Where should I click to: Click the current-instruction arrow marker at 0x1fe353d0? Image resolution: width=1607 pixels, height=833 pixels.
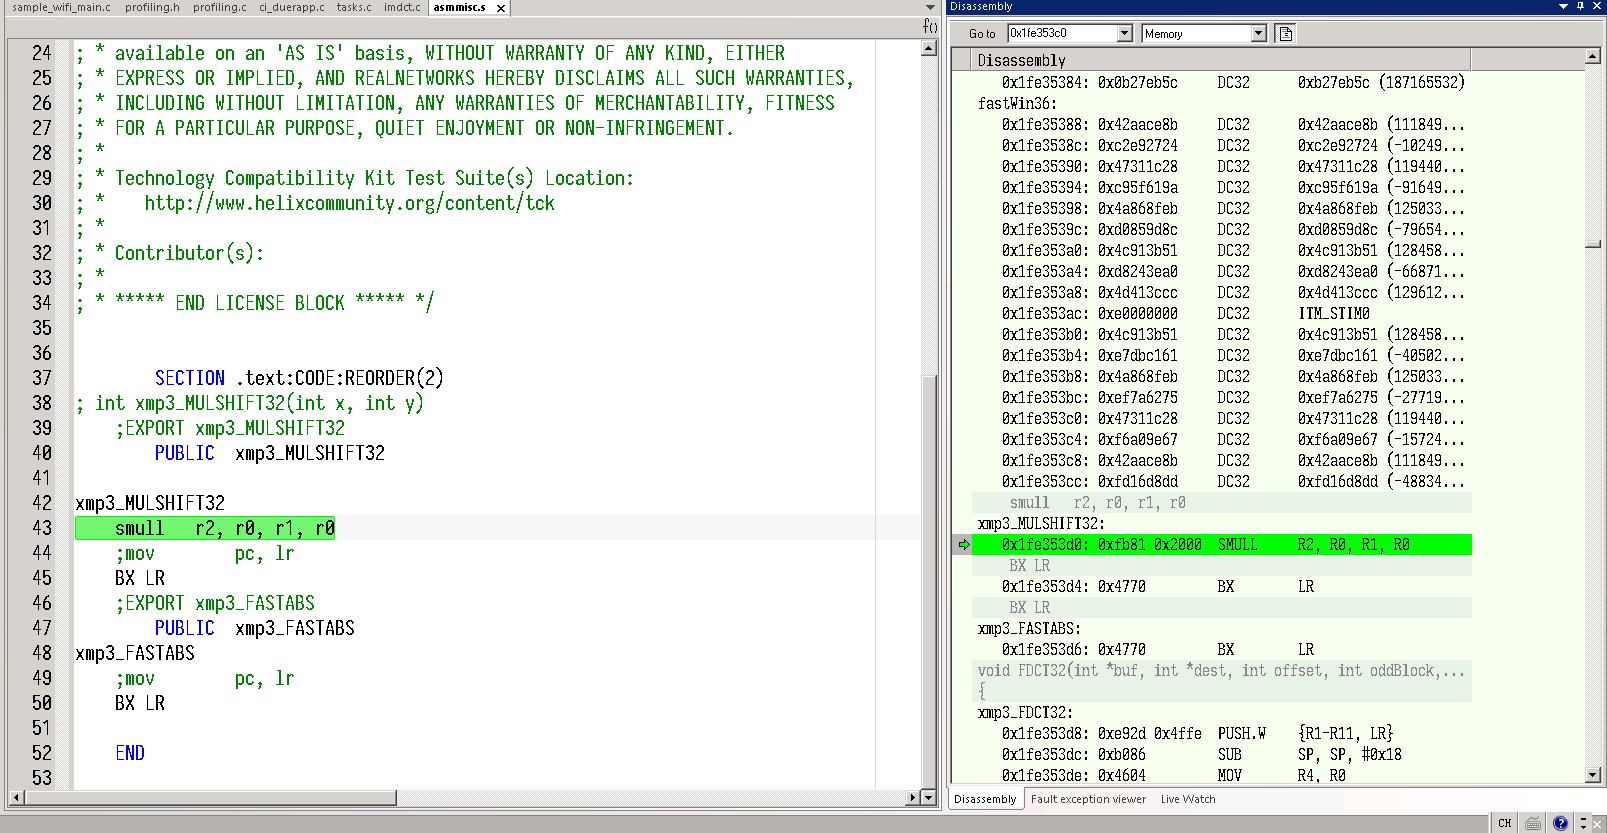pos(964,545)
